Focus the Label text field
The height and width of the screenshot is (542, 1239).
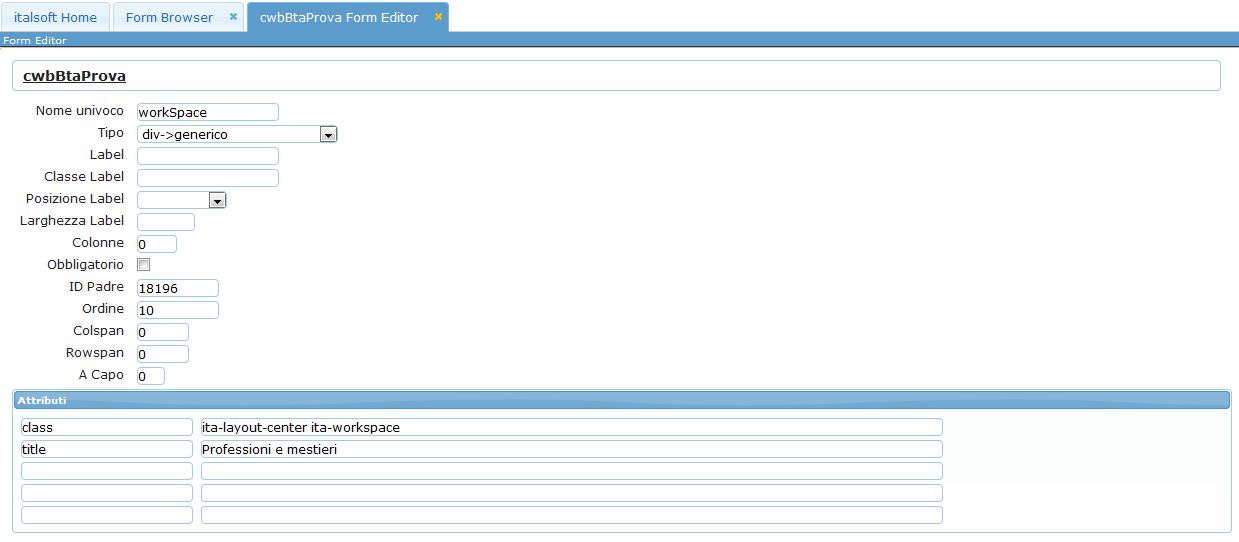coord(207,156)
